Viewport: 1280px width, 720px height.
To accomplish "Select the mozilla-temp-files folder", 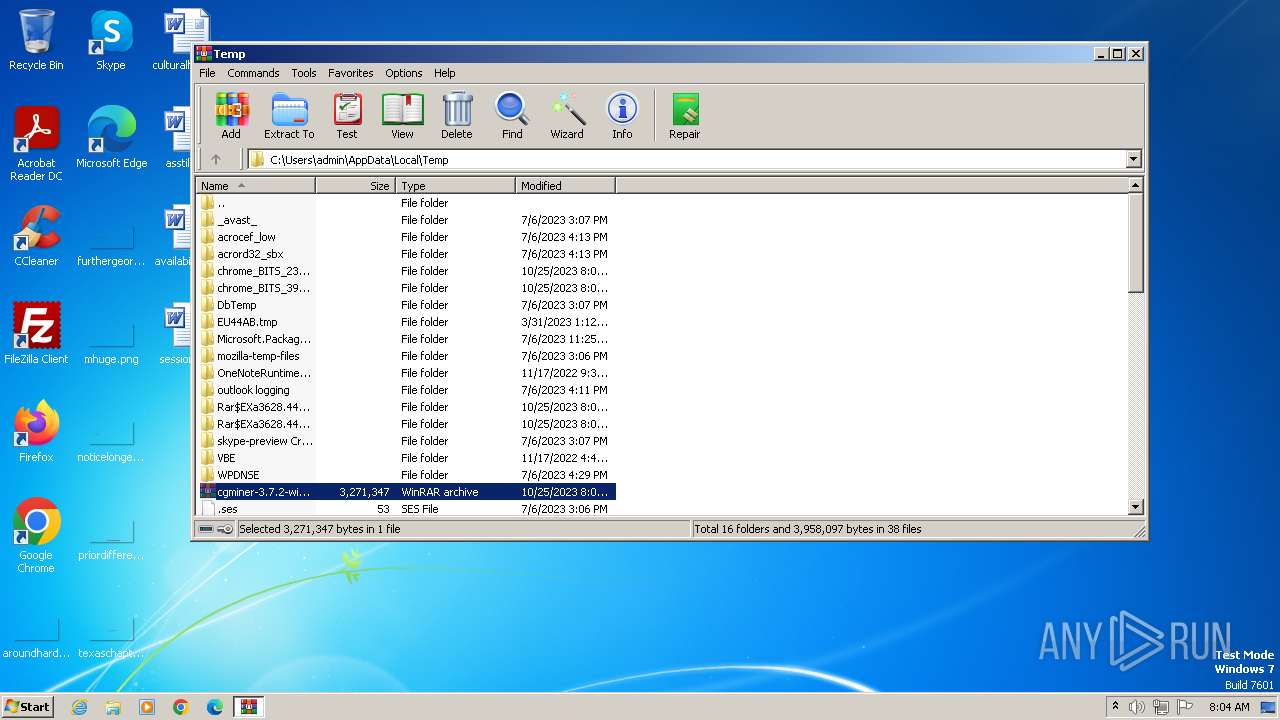I will pos(406,356).
